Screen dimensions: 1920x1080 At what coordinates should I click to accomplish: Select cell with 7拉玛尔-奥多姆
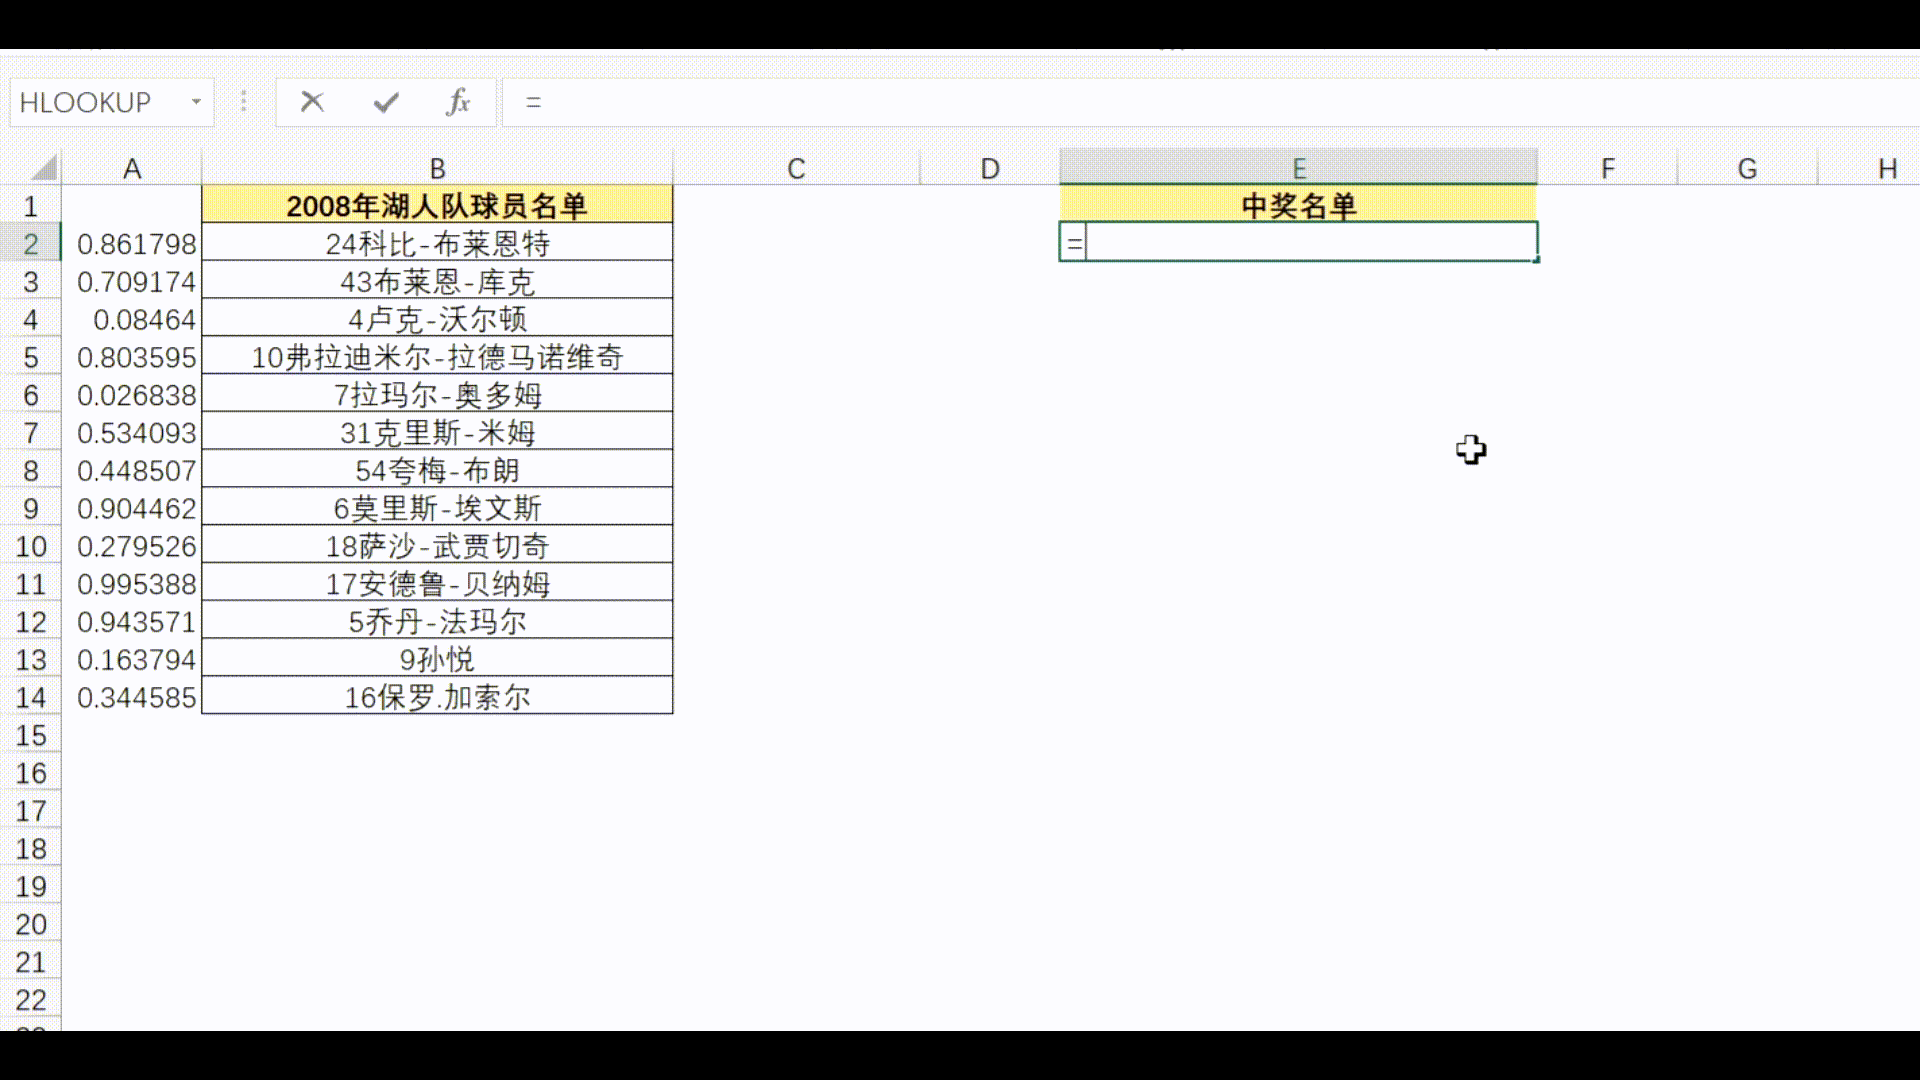[437, 395]
